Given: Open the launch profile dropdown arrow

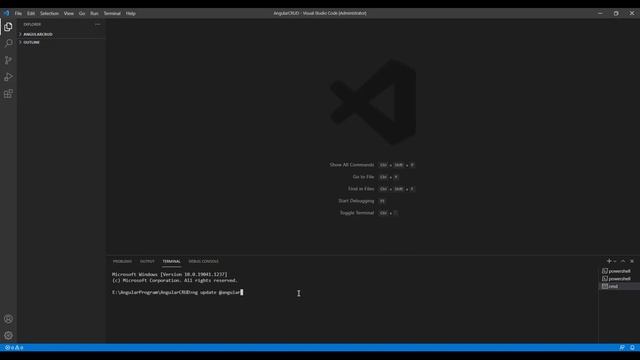Looking at the screenshot, I should pyautogui.click(x=615, y=261).
